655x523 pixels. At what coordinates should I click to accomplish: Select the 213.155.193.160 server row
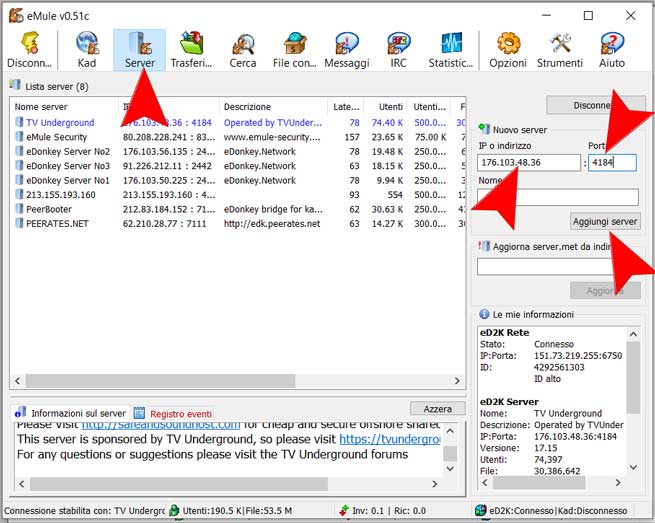point(238,195)
